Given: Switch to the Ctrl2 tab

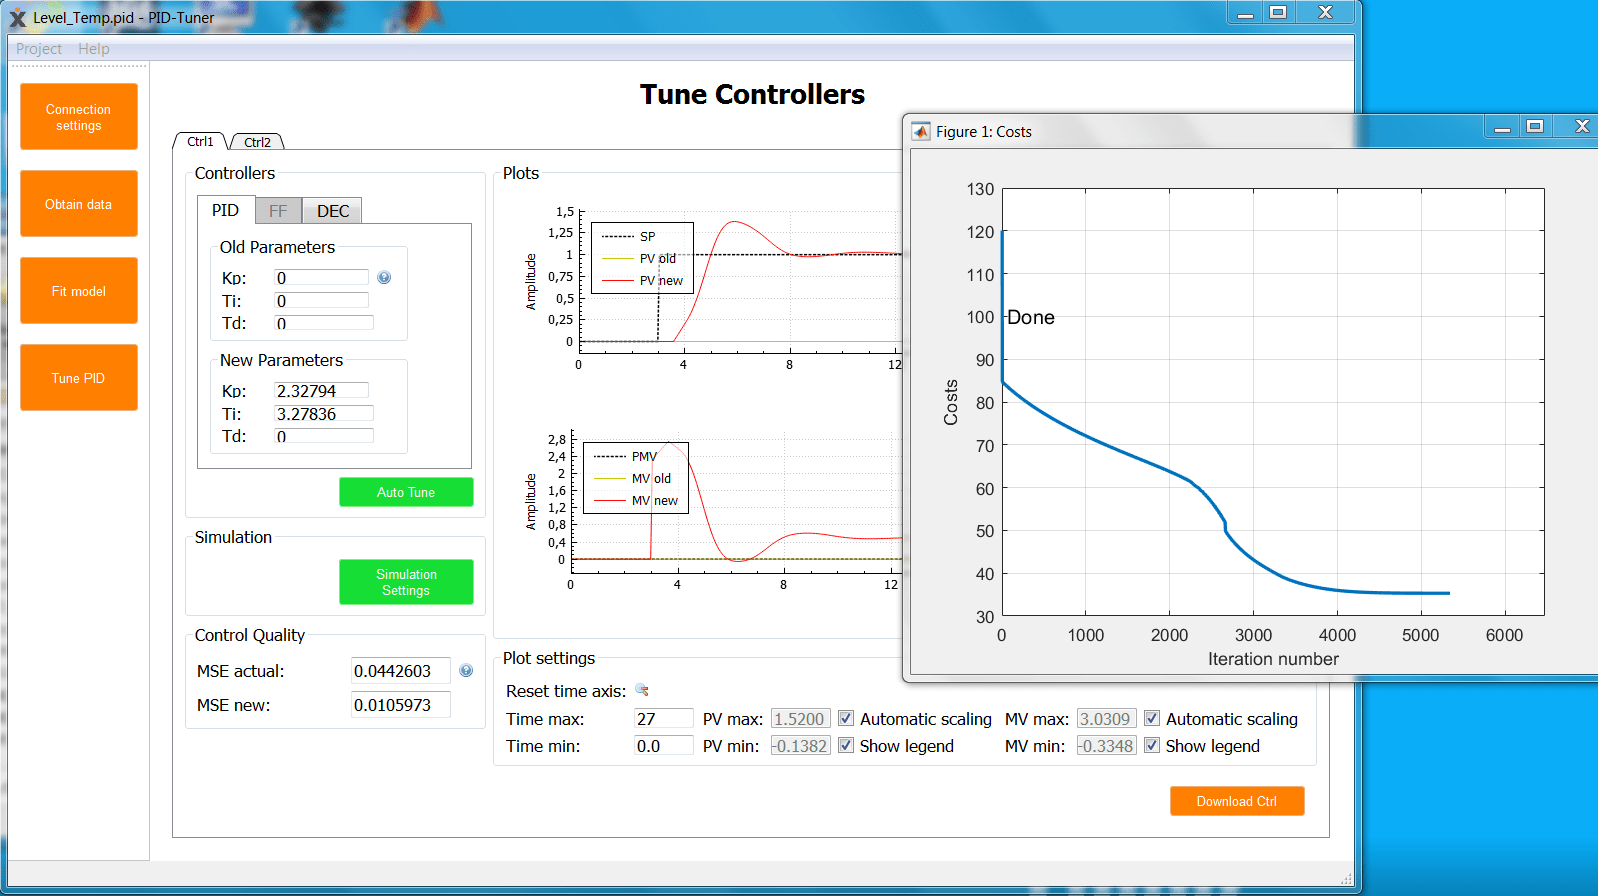Looking at the screenshot, I should pos(257,142).
